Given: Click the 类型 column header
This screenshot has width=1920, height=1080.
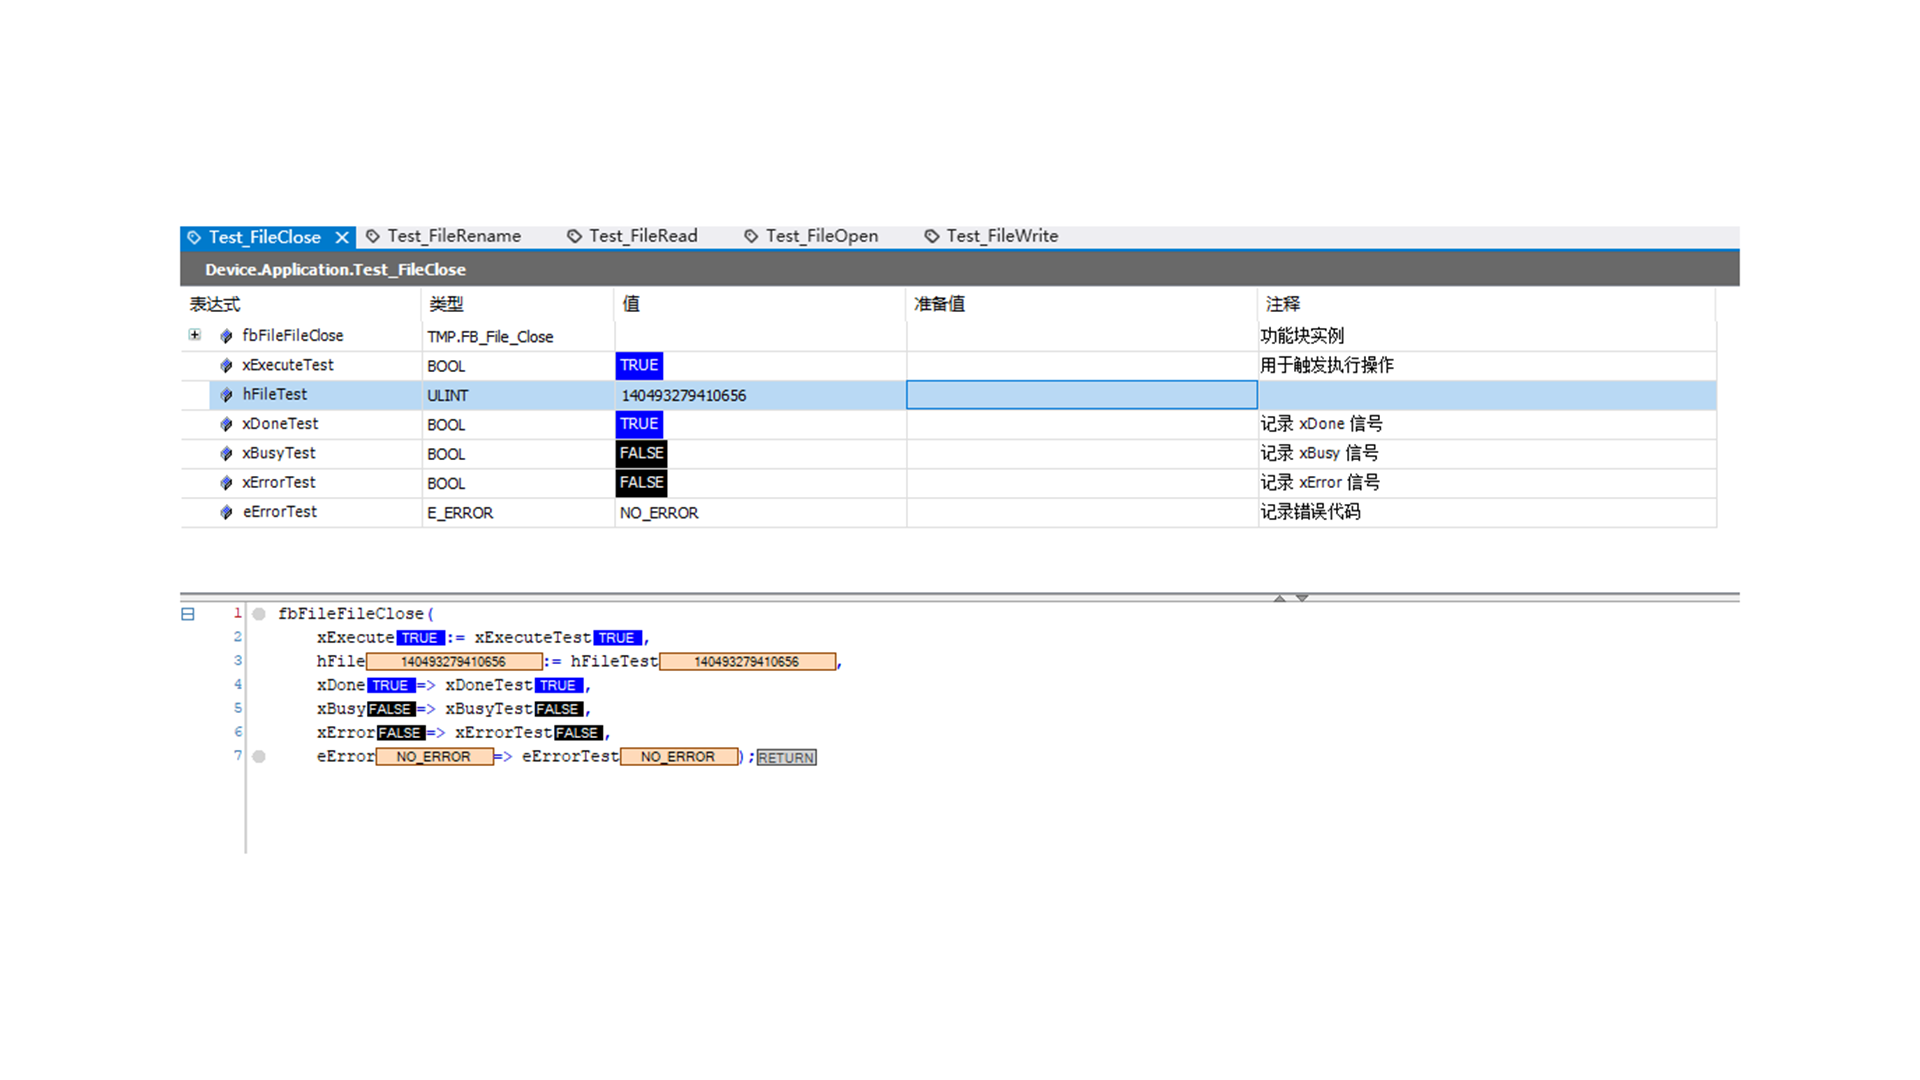Looking at the screenshot, I should pyautogui.click(x=446, y=304).
